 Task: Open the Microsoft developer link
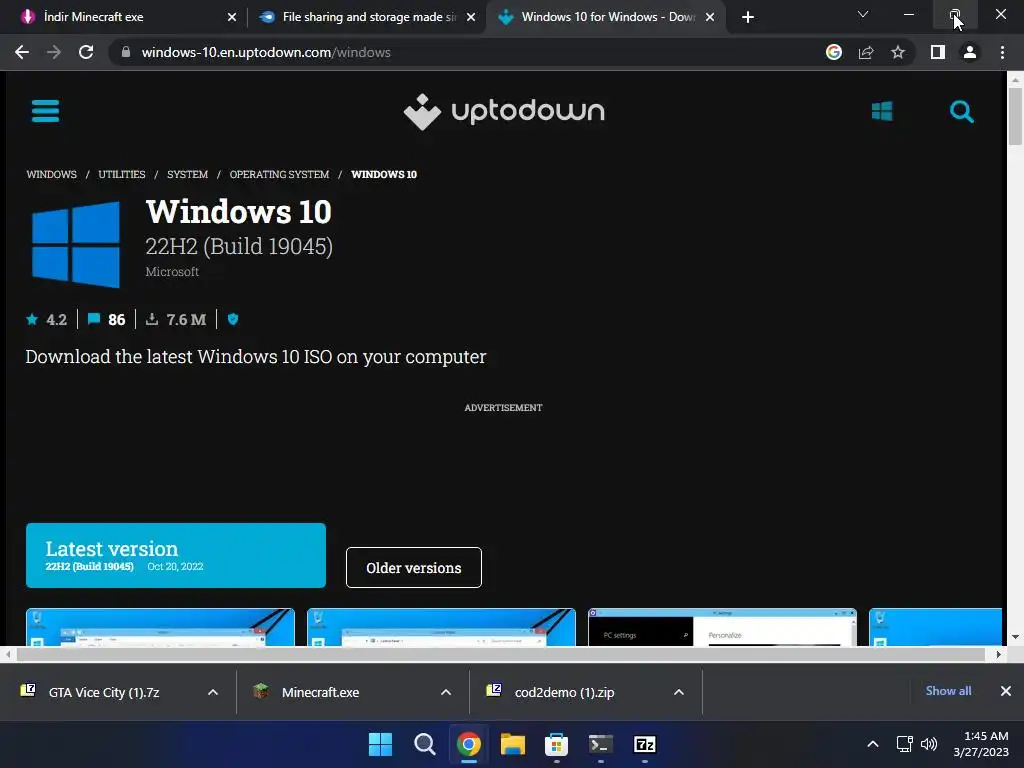coord(172,272)
